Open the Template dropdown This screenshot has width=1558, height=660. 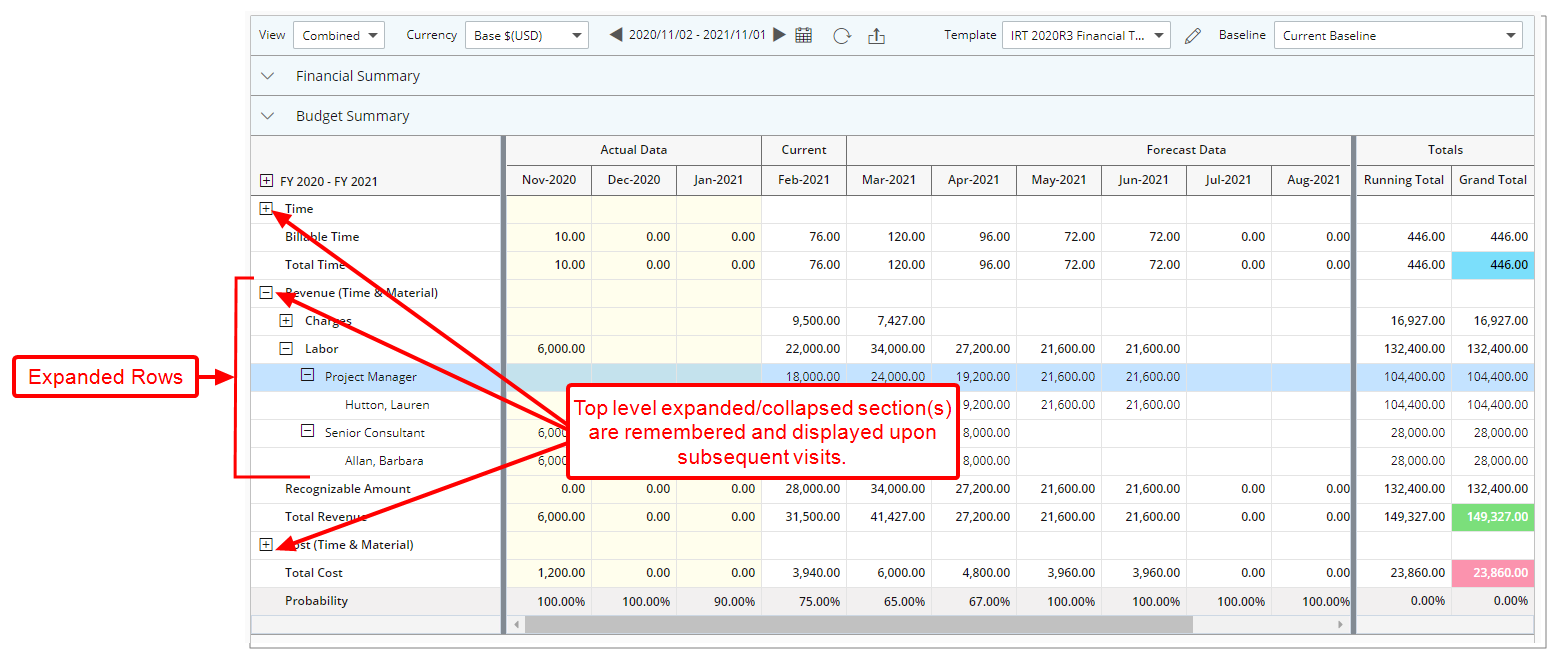(x=1086, y=35)
